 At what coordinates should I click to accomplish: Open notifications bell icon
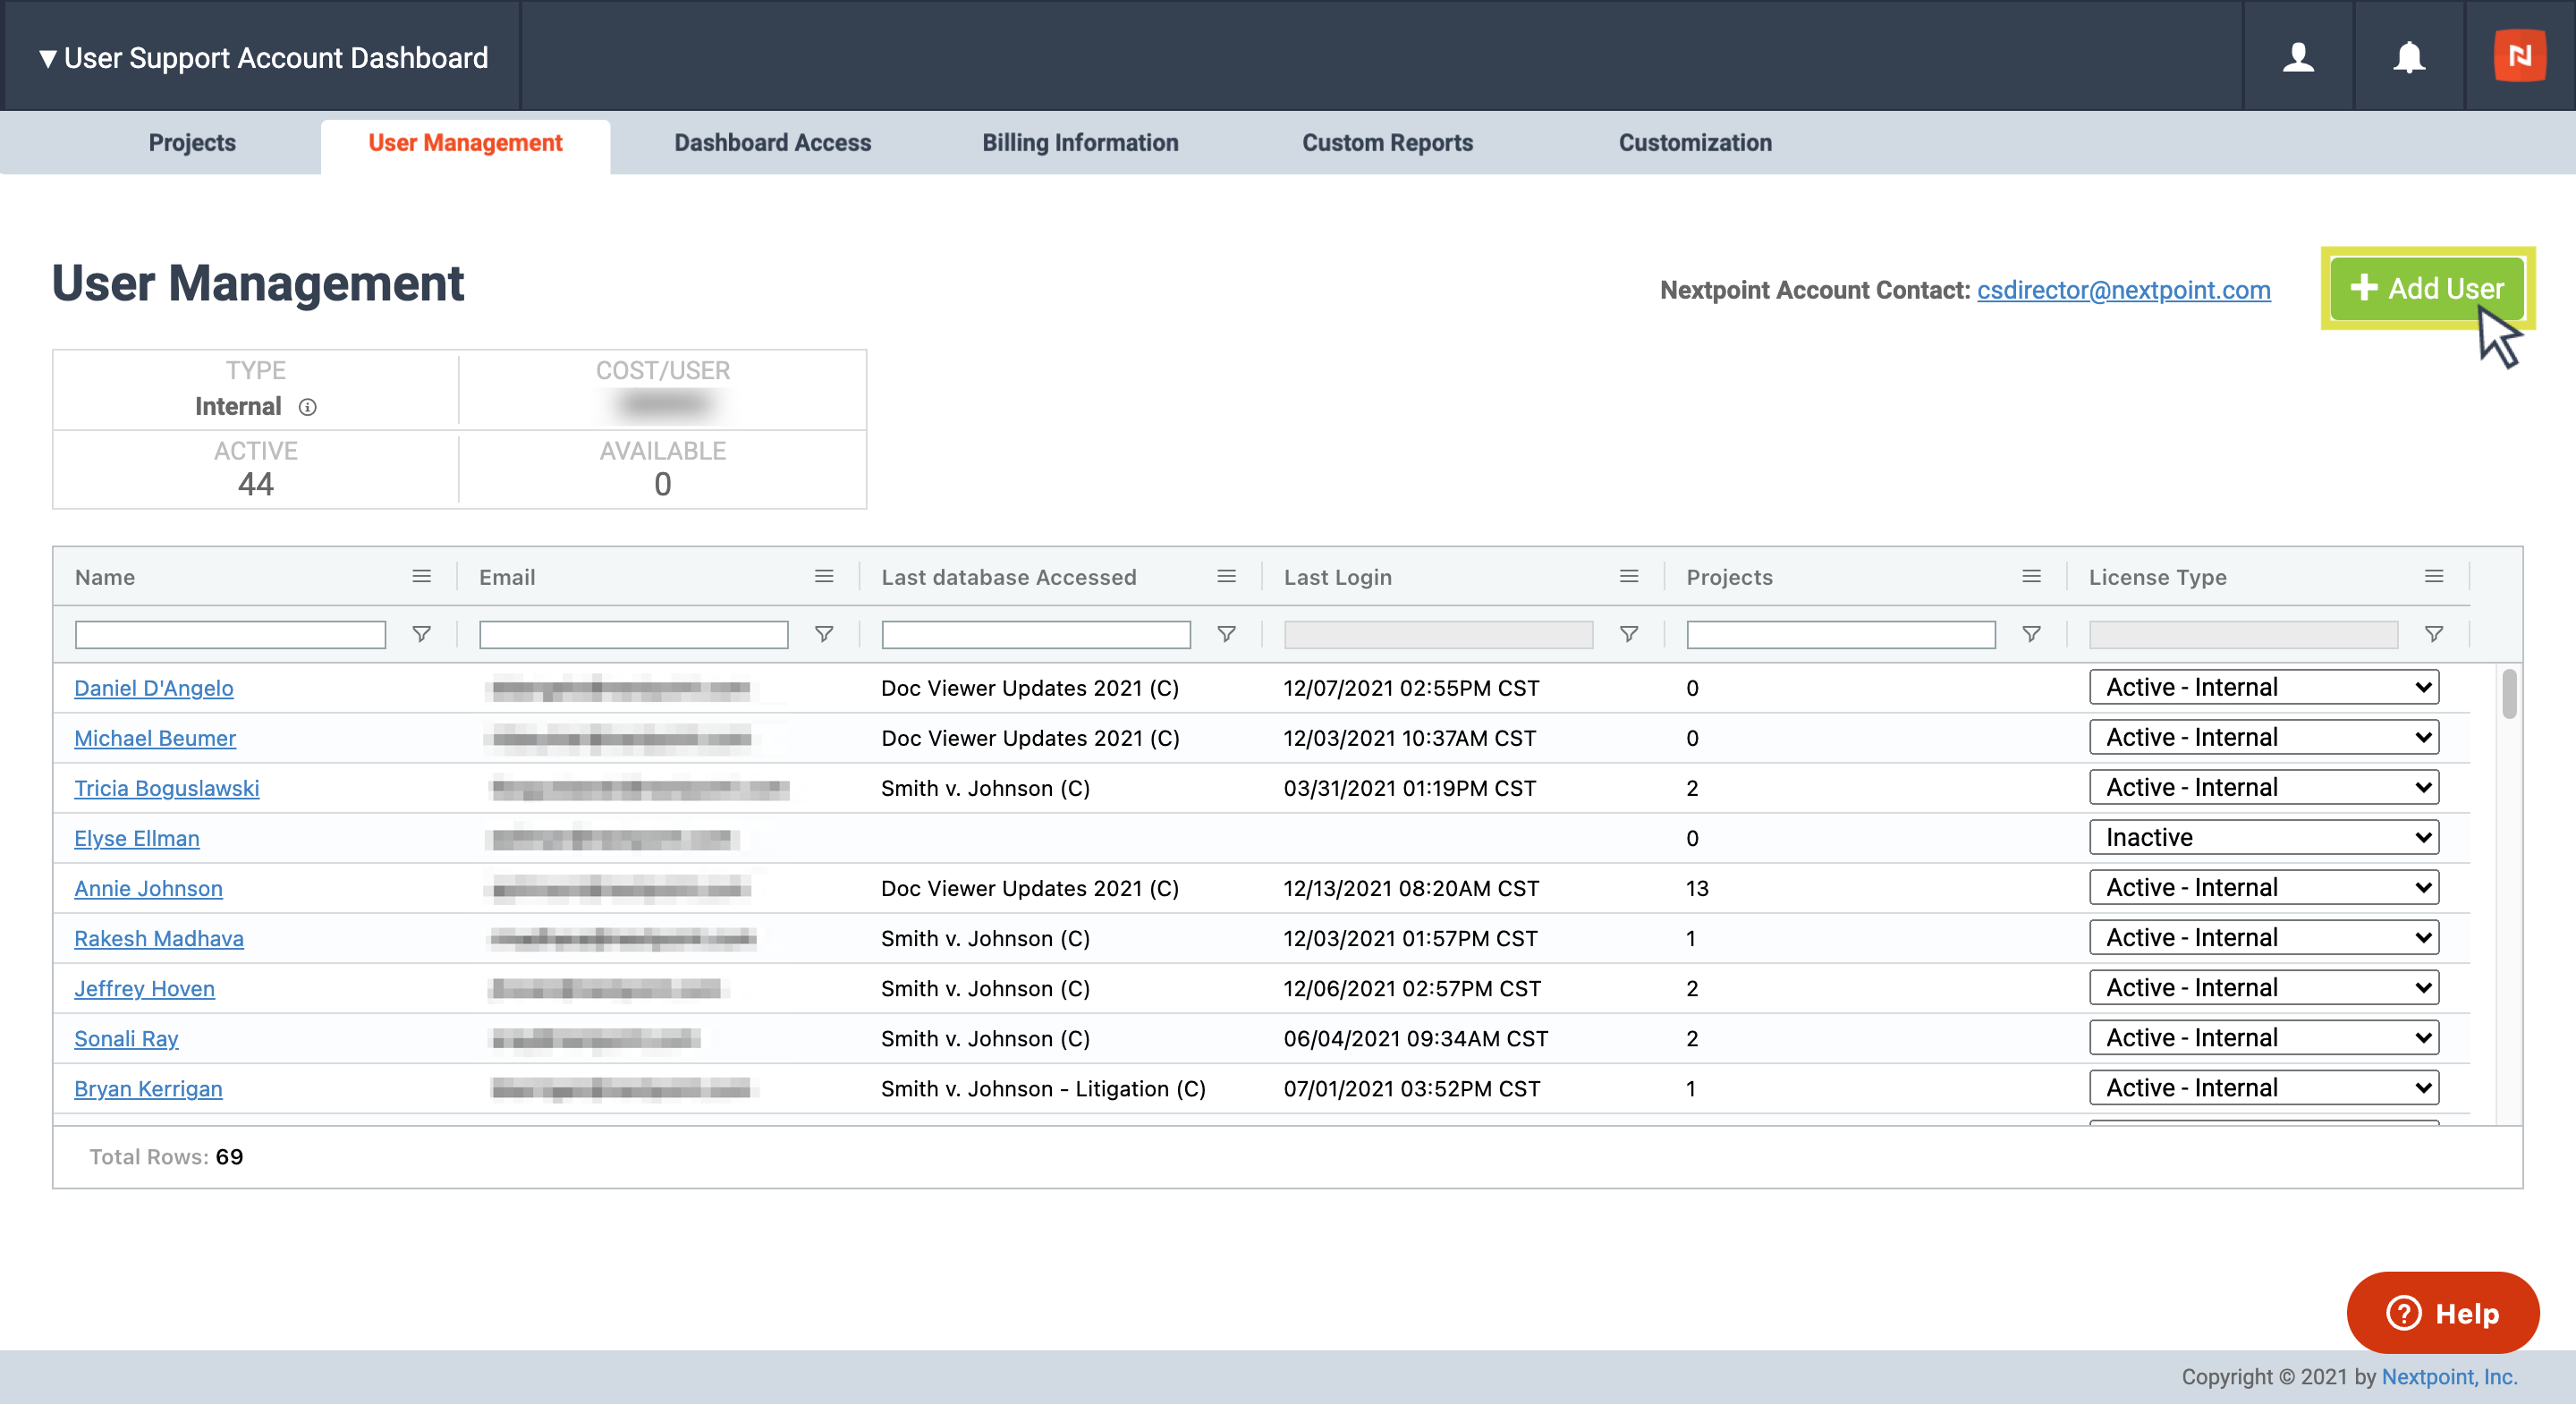pos(2408,57)
